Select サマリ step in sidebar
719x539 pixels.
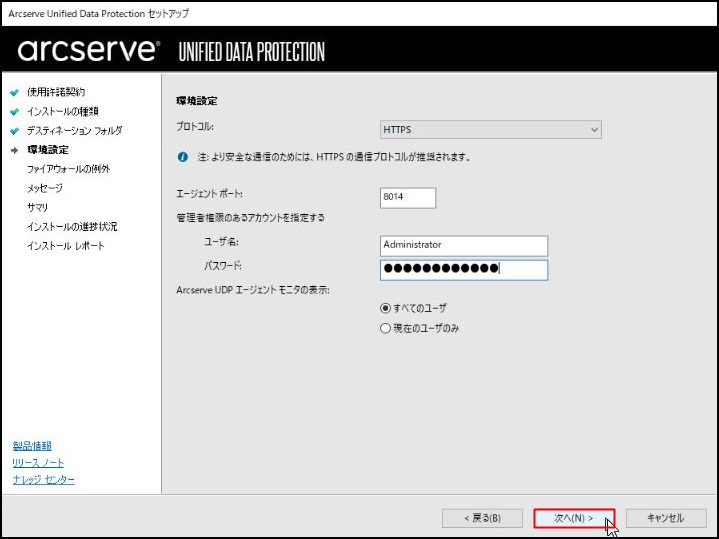(x=37, y=207)
